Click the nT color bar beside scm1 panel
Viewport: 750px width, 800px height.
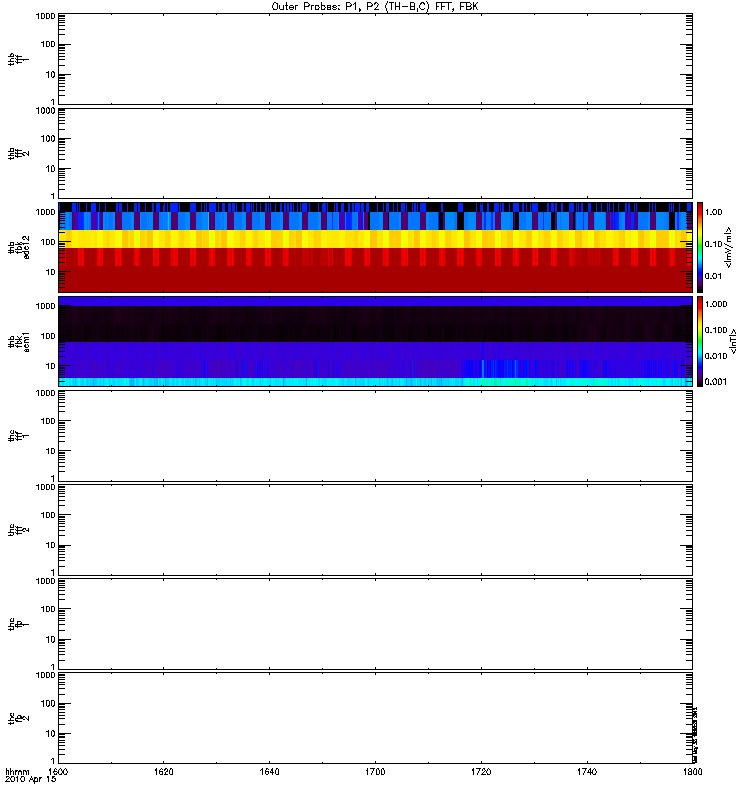(700, 341)
